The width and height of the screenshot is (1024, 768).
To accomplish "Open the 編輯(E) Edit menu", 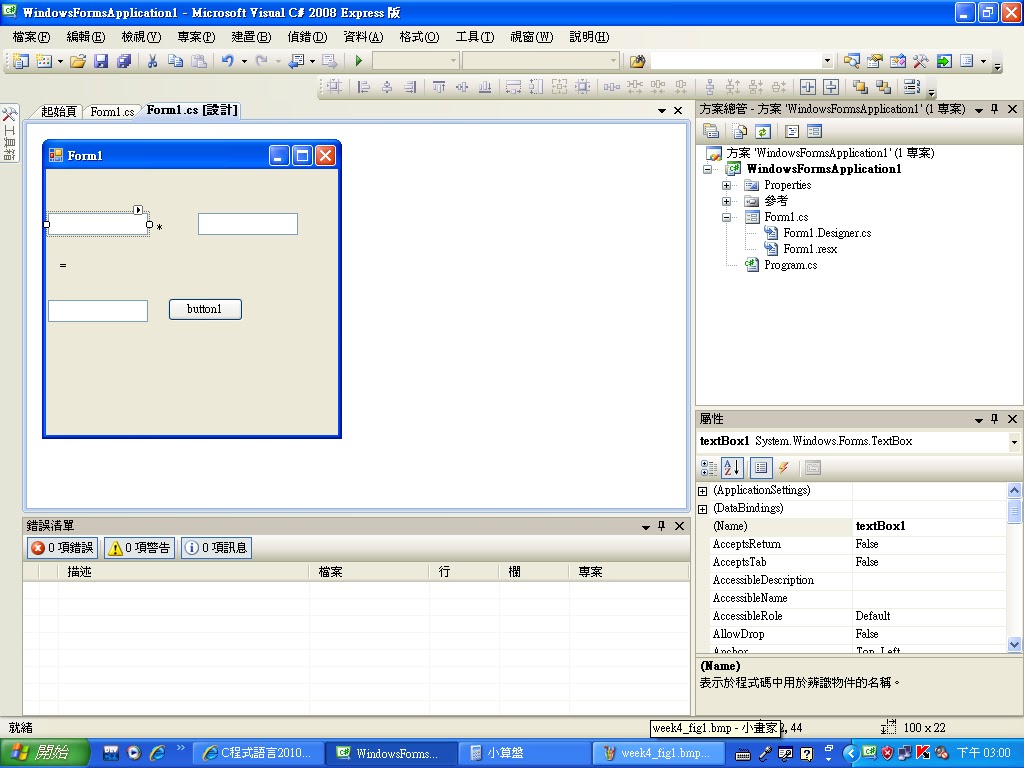I will coord(86,37).
